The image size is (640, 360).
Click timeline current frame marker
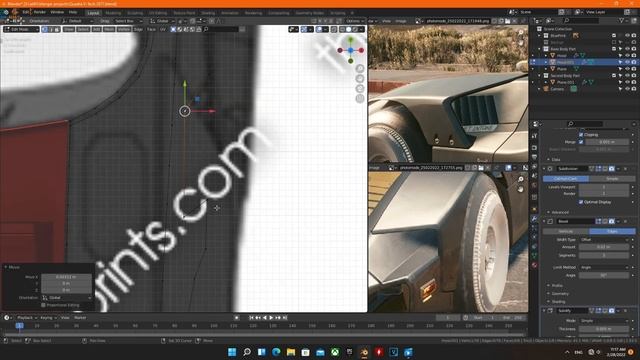19,326
